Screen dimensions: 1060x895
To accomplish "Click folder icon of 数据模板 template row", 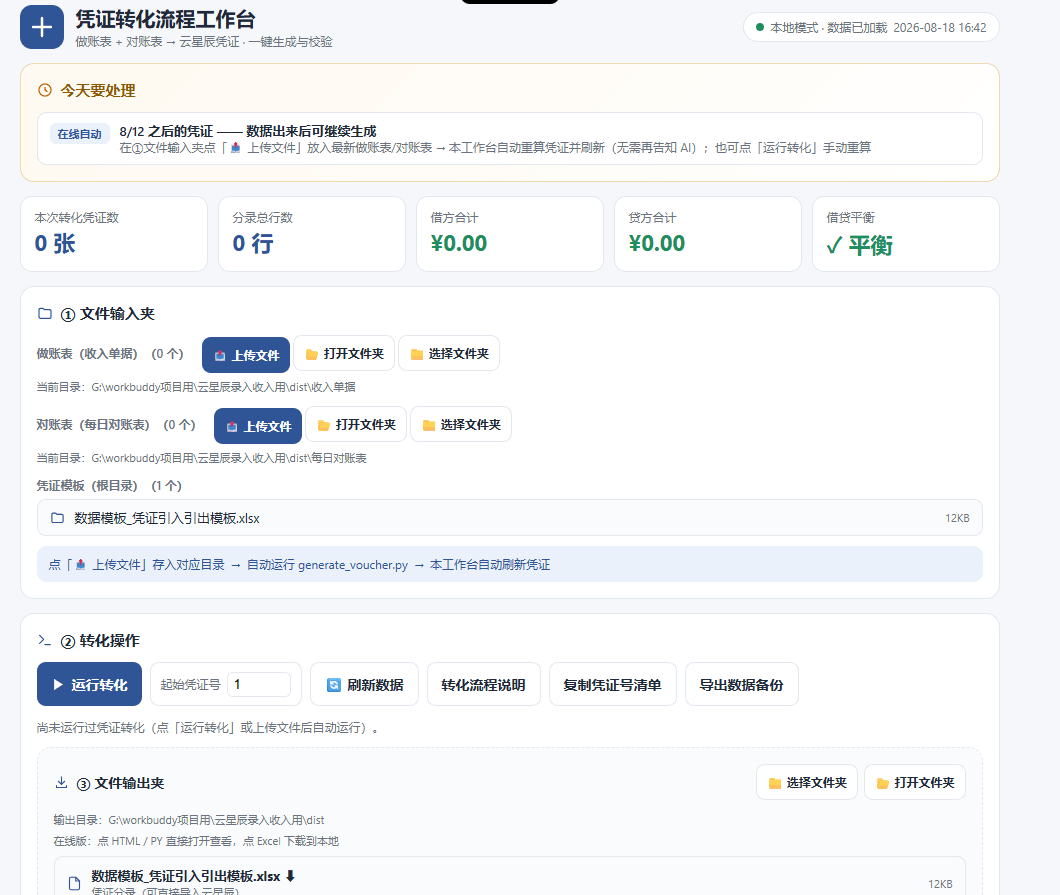I will pyautogui.click(x=57, y=518).
